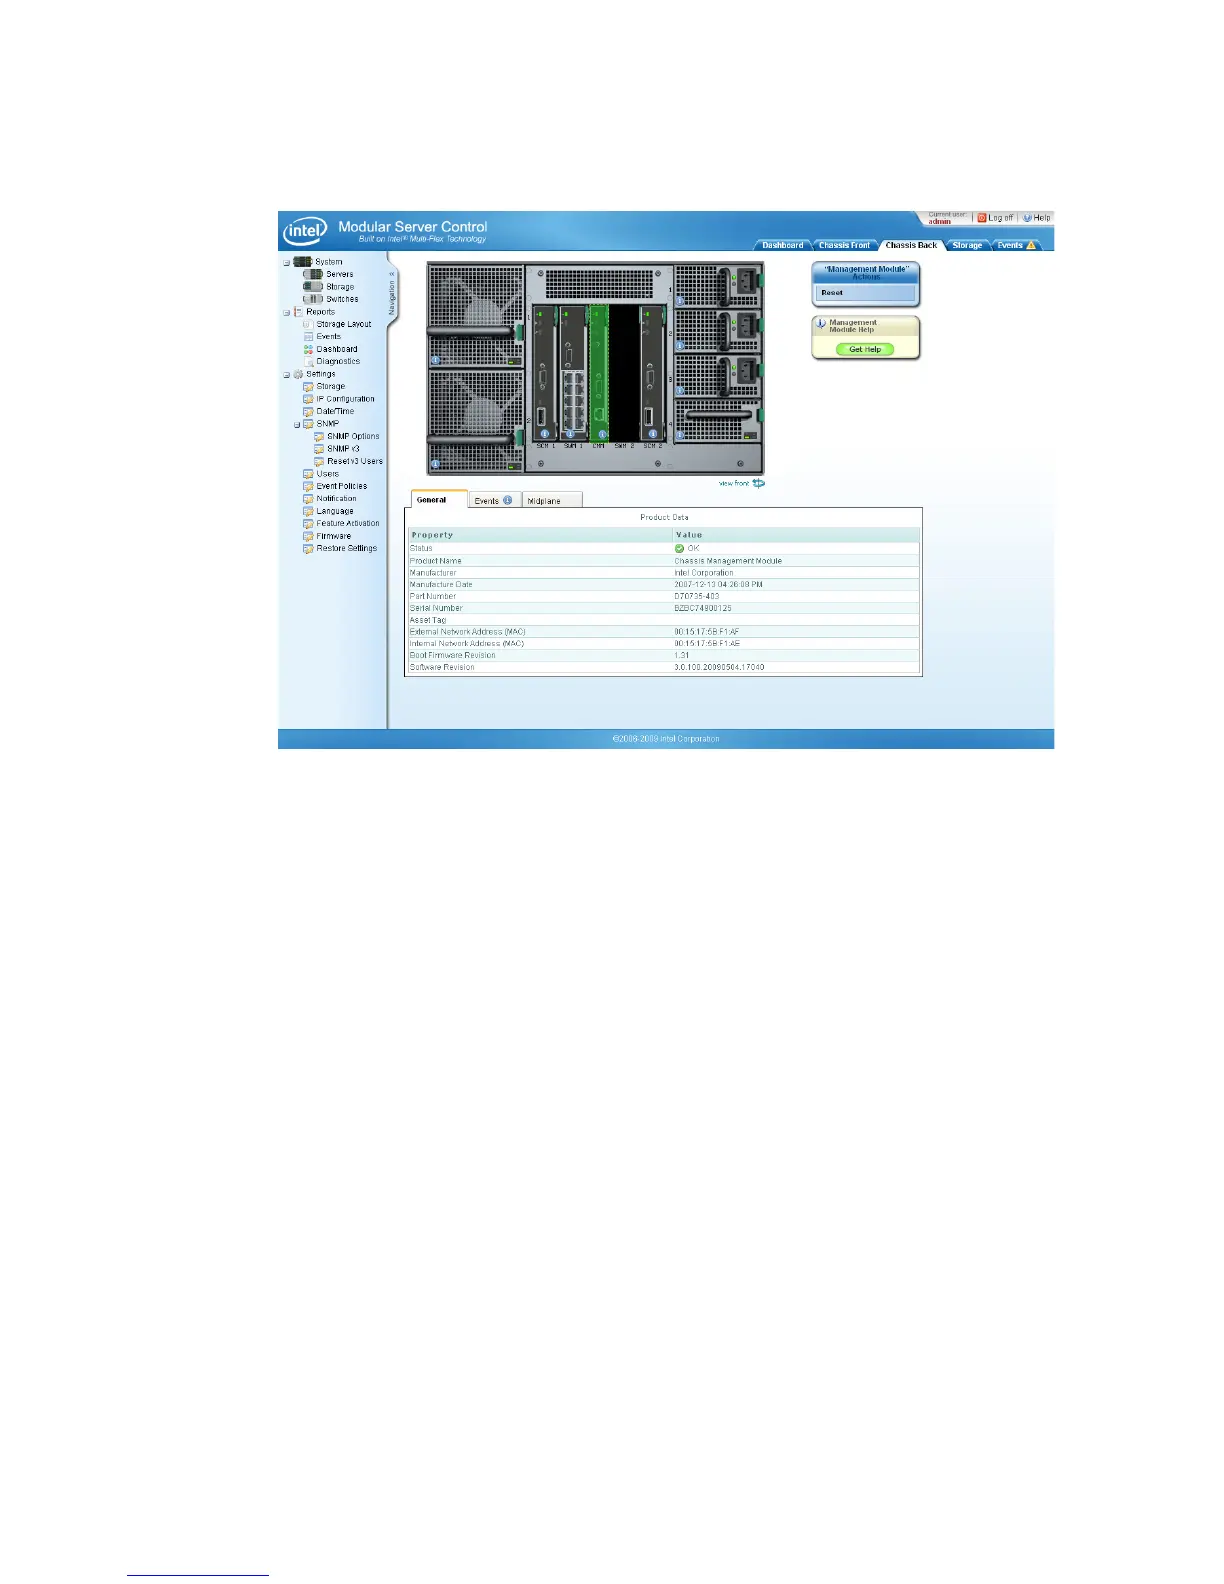Collapse the System tree node

coord(286,262)
